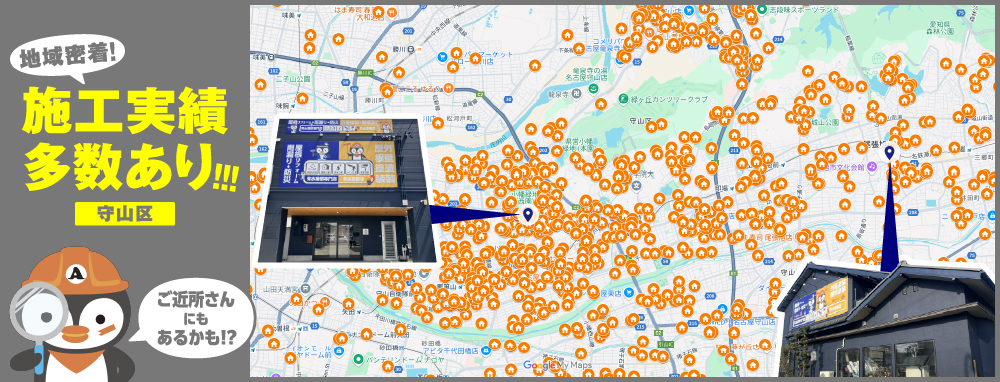This screenshot has width=1000, height=382.
Task: Click the yellow 守山区 label
Action: (x=125, y=214)
